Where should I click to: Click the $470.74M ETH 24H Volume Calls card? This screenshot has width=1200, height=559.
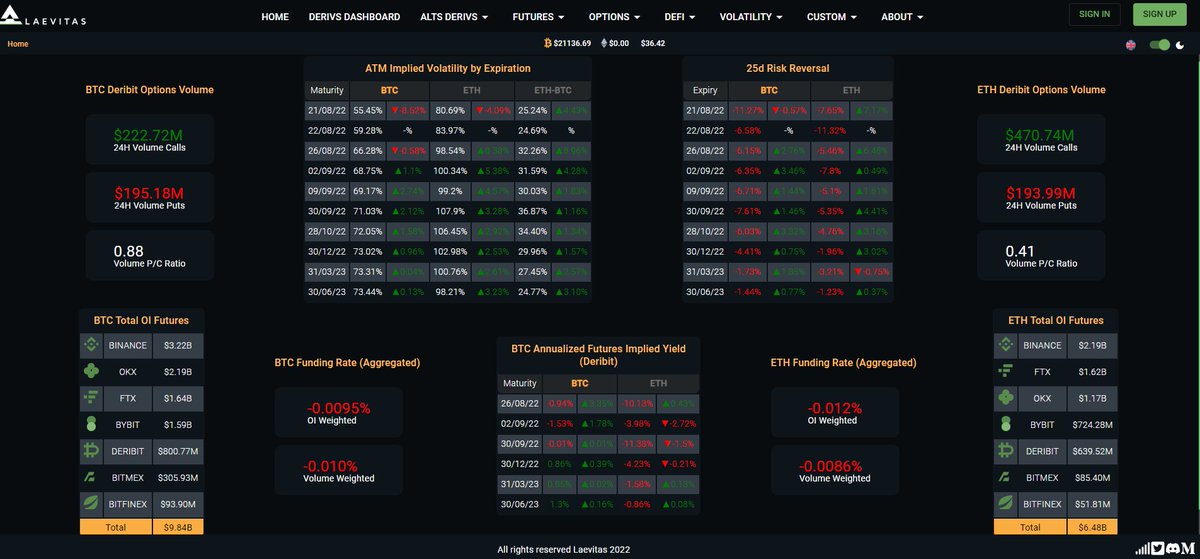pyautogui.click(x=1041, y=139)
